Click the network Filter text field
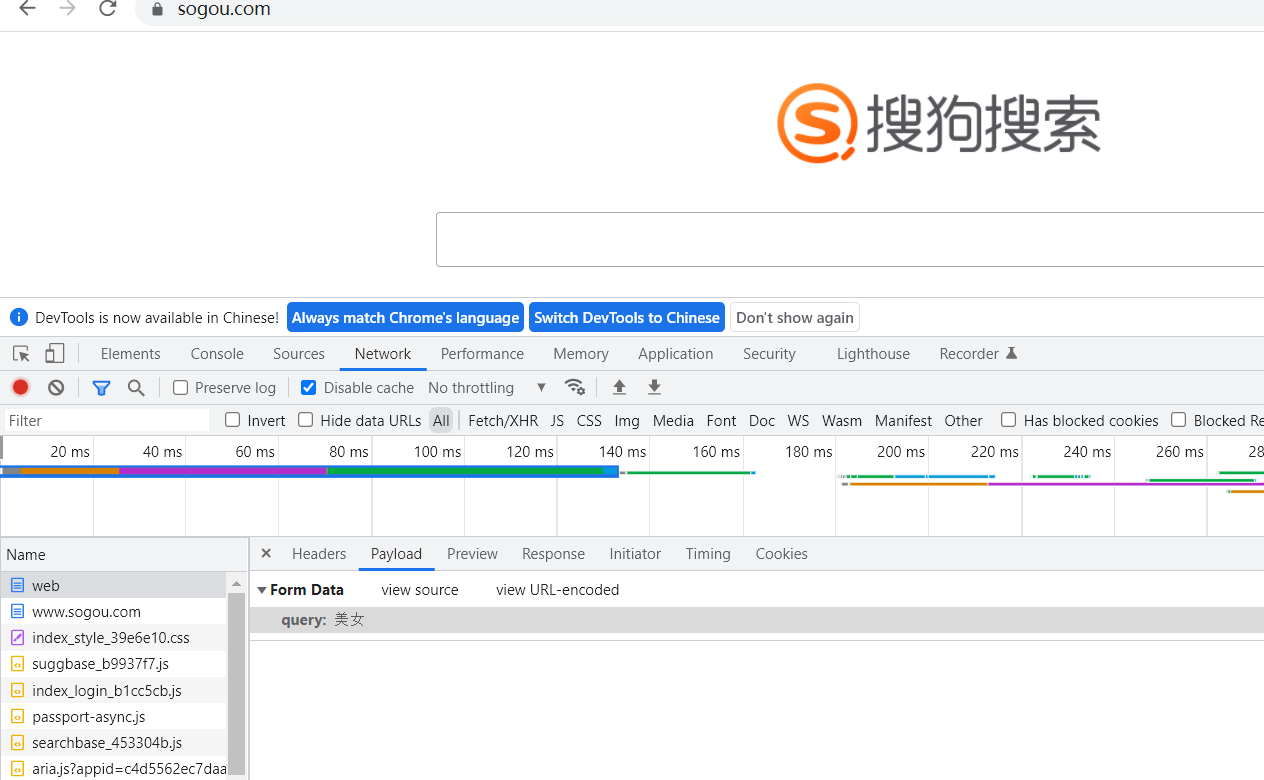The width and height of the screenshot is (1264, 780). 107,421
